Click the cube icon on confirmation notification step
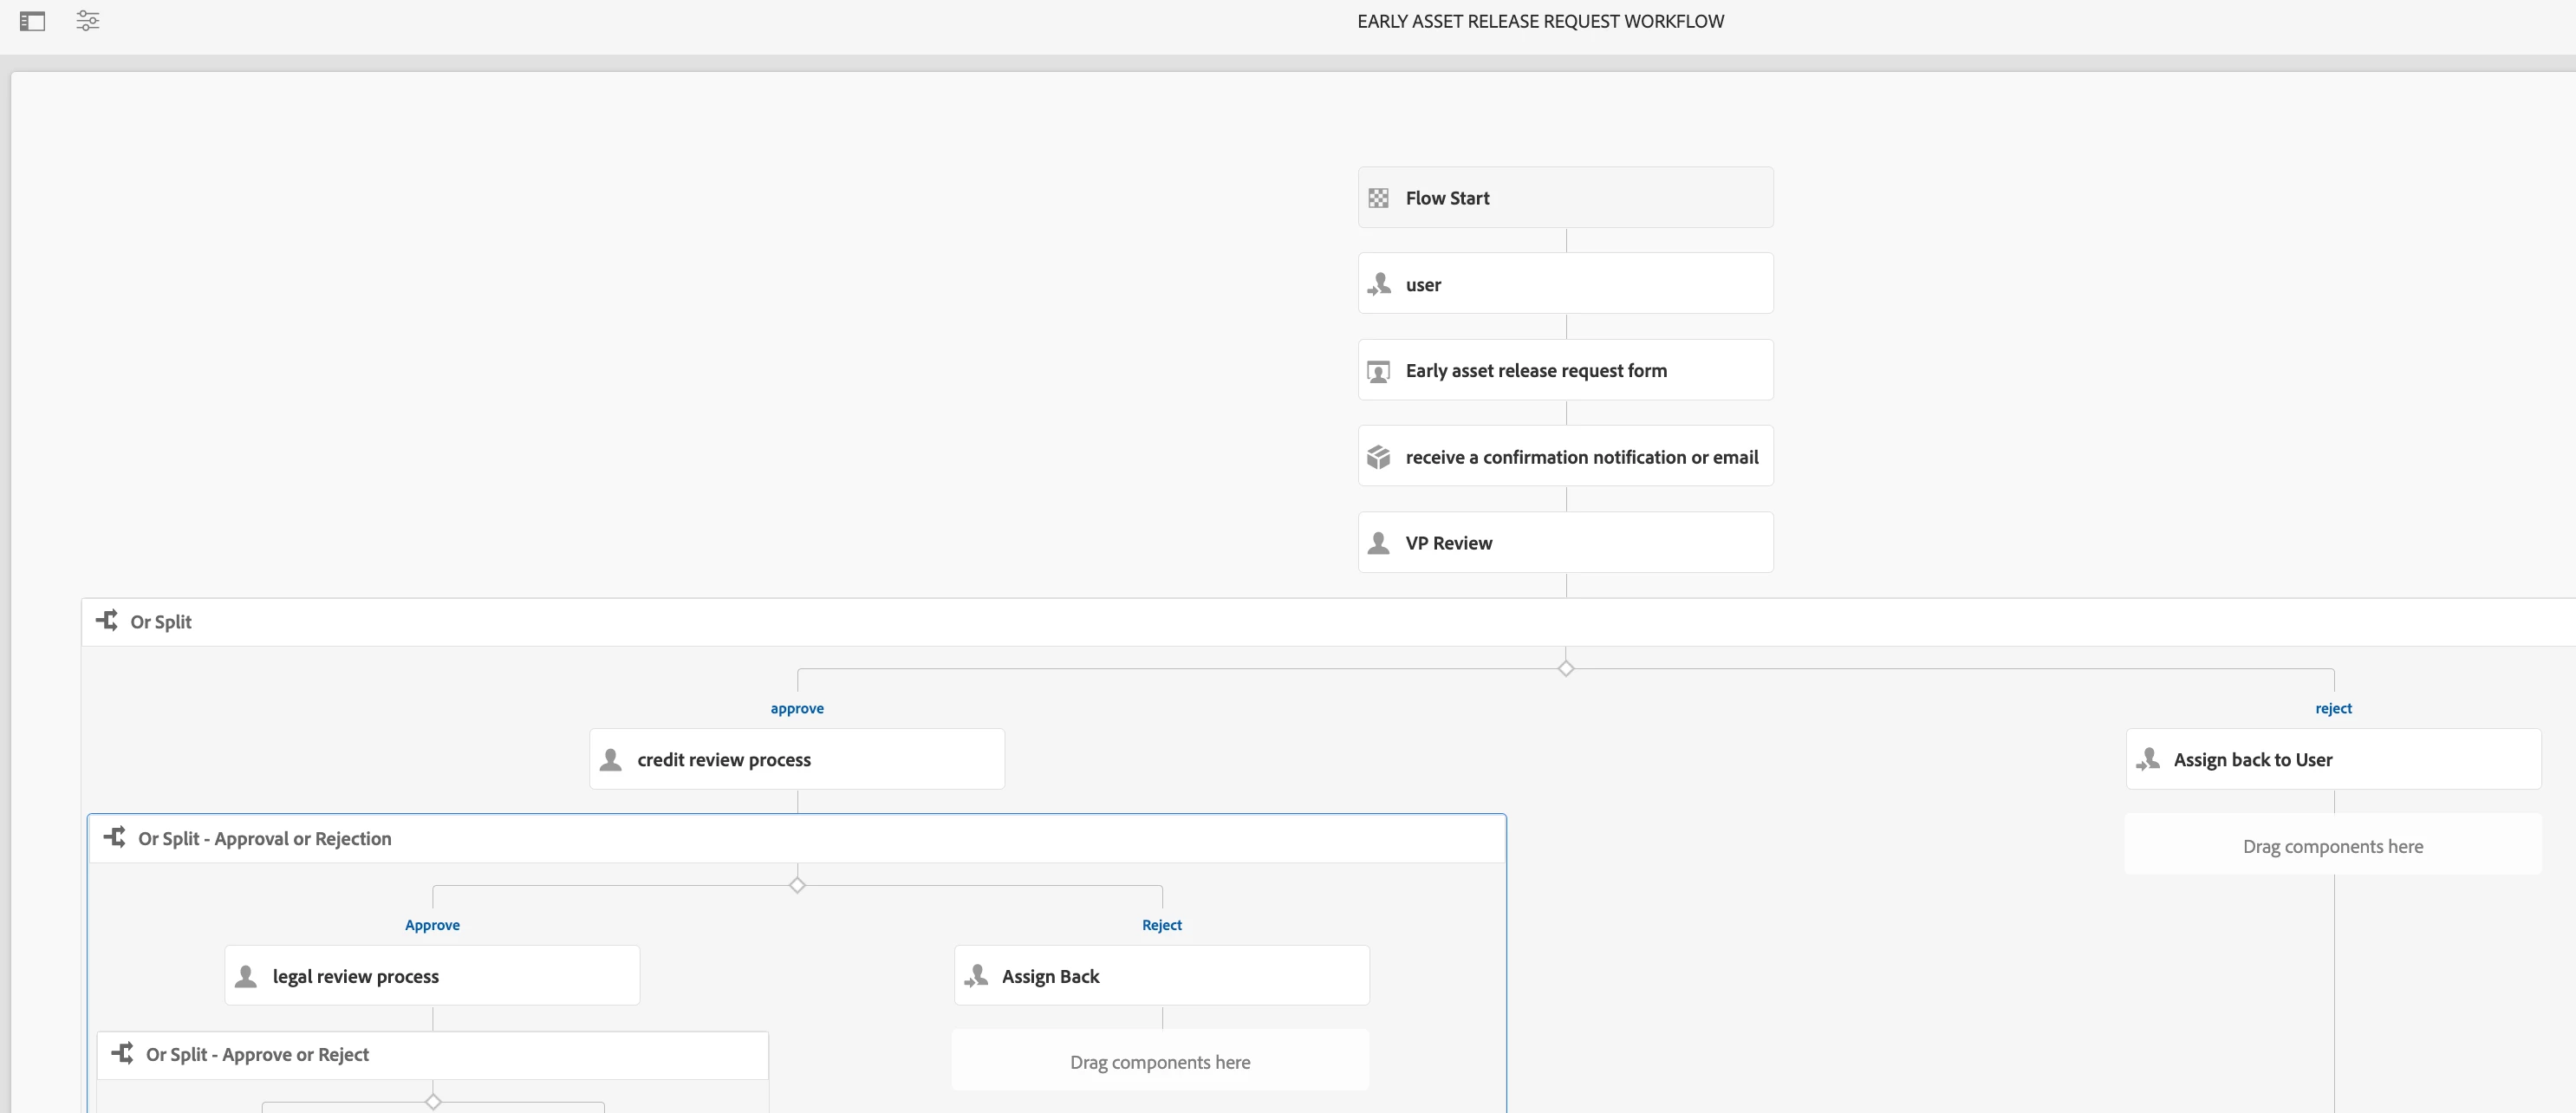Screen dimensions: 2576x1113 coord(1378,457)
